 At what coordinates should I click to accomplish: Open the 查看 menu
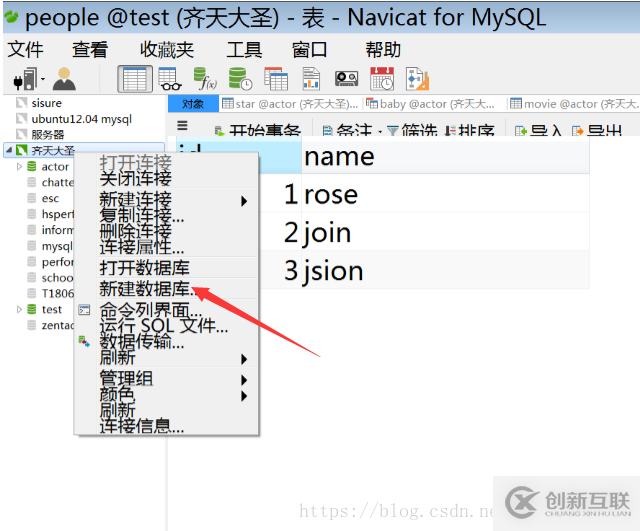pyautogui.click(x=90, y=49)
